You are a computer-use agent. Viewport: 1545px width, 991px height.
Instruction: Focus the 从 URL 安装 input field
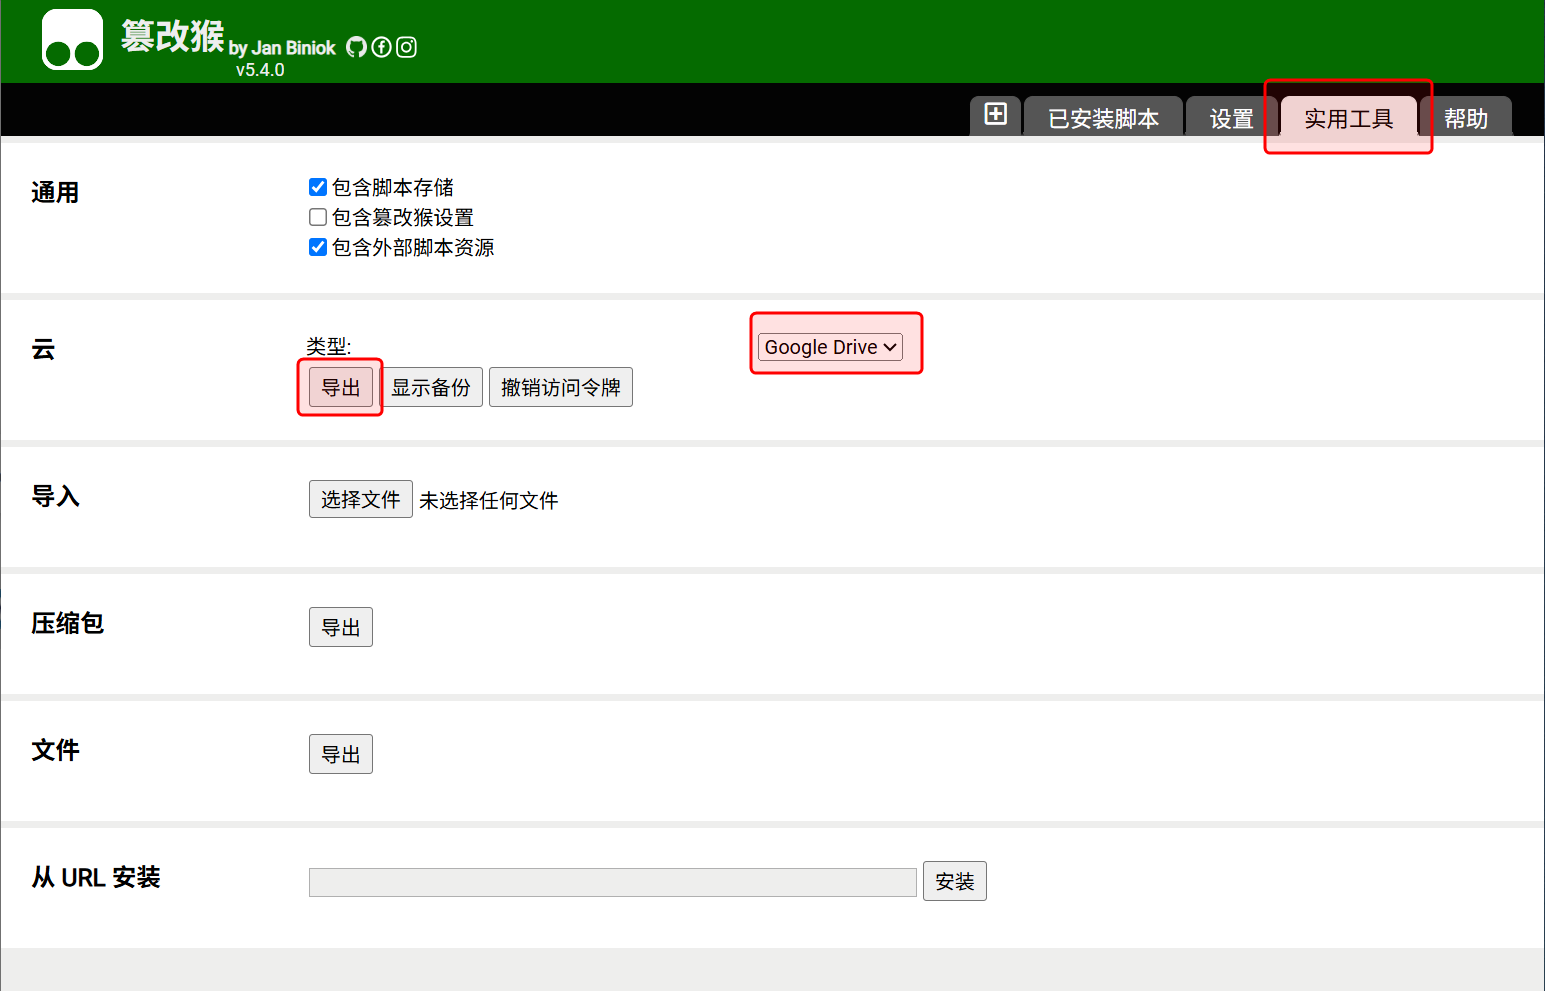[x=612, y=882]
